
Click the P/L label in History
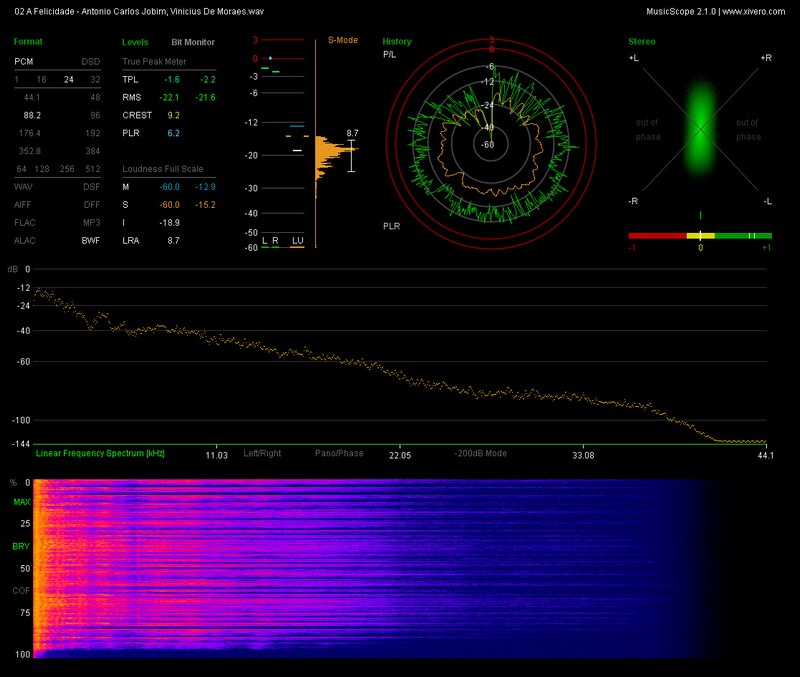[389, 55]
